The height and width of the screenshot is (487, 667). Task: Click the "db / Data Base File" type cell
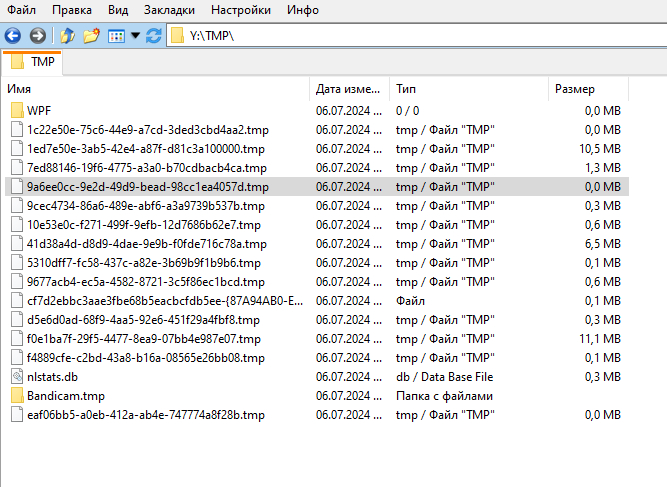pyautogui.click(x=445, y=377)
